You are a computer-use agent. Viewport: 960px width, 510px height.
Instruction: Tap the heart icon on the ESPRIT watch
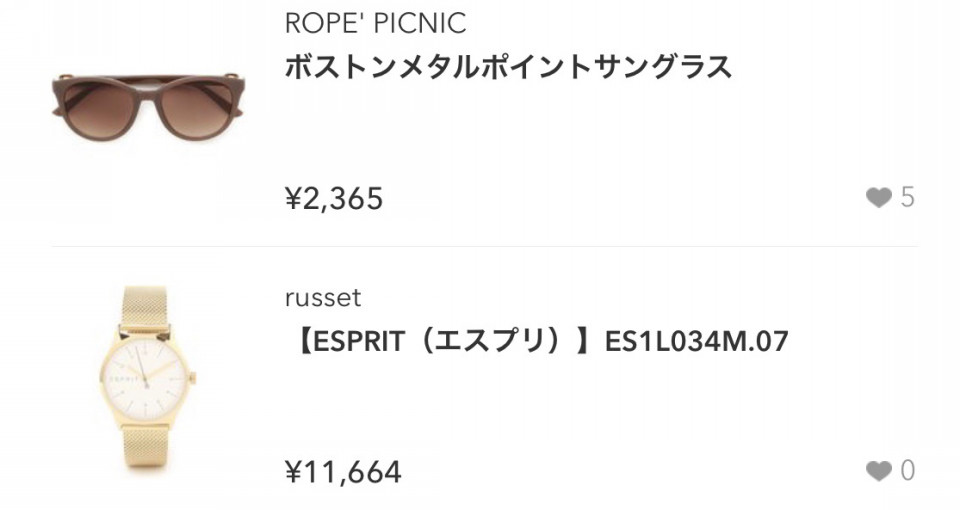click(879, 471)
